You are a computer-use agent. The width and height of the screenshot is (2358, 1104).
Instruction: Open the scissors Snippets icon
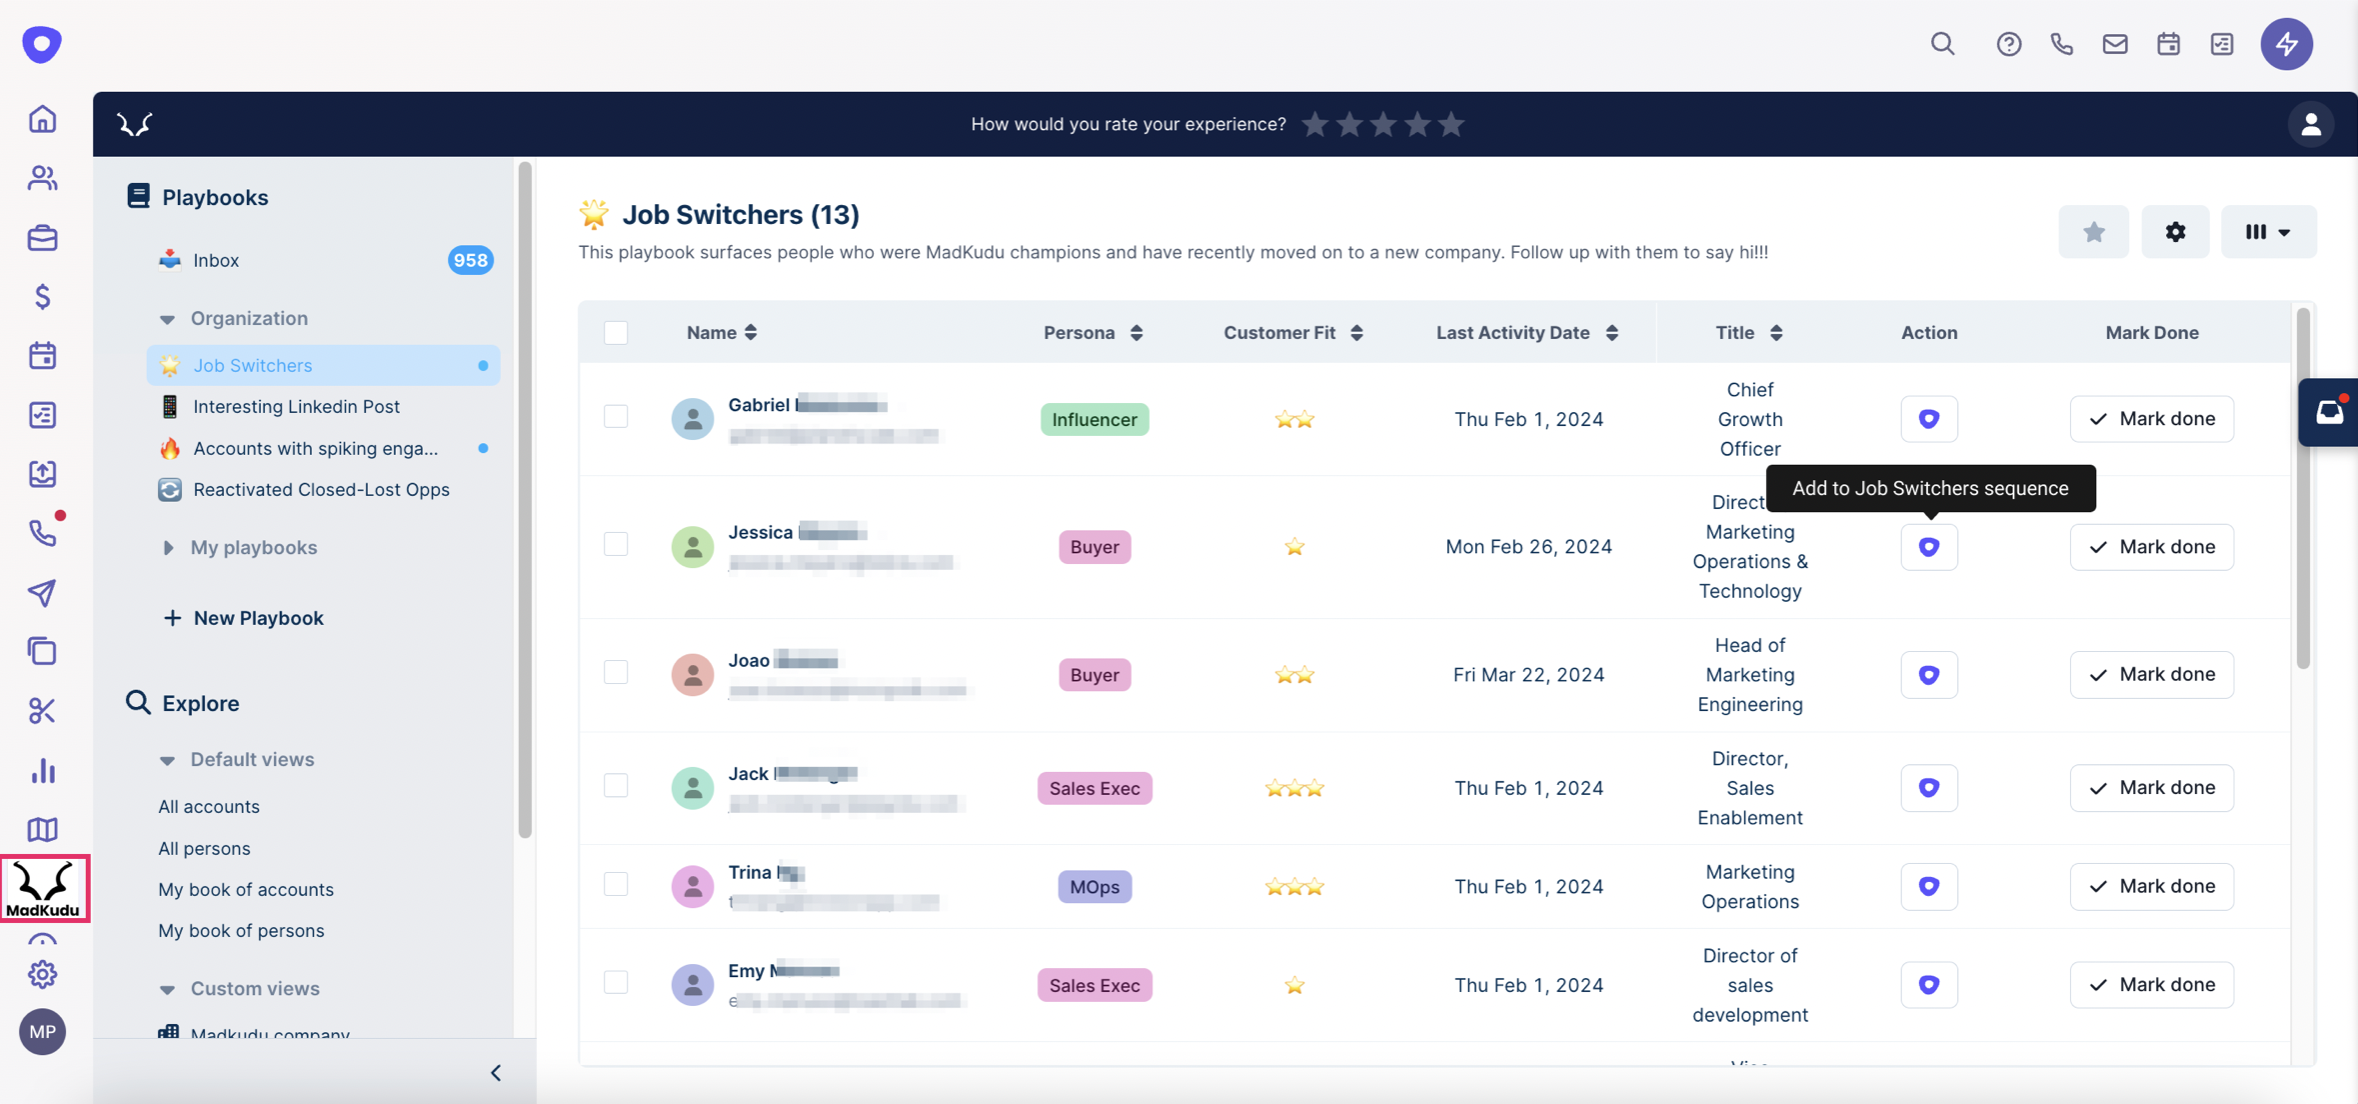pos(42,710)
